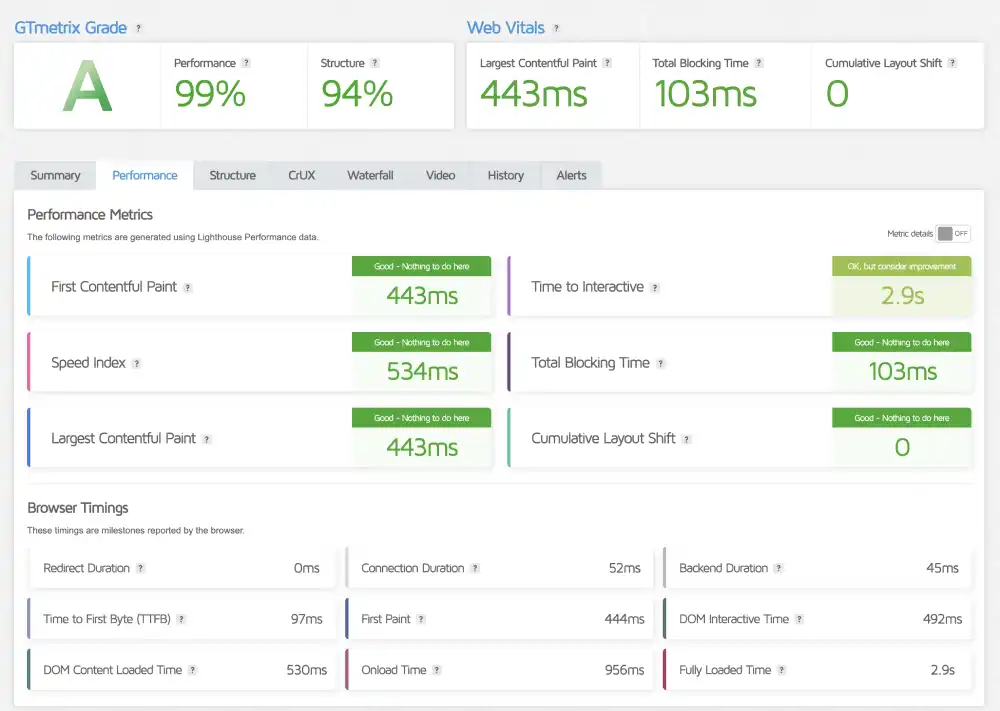This screenshot has height=711, width=1000.
Task: Select the Structure tab
Action: [232, 175]
